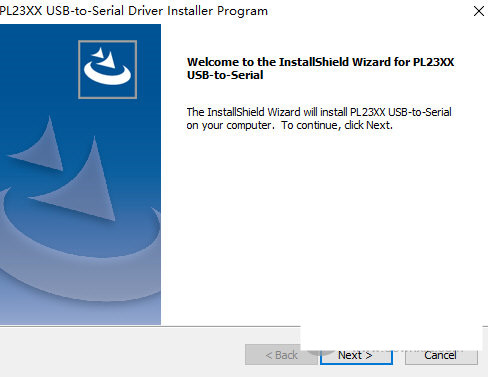Click the installer title bar text

tap(134, 11)
